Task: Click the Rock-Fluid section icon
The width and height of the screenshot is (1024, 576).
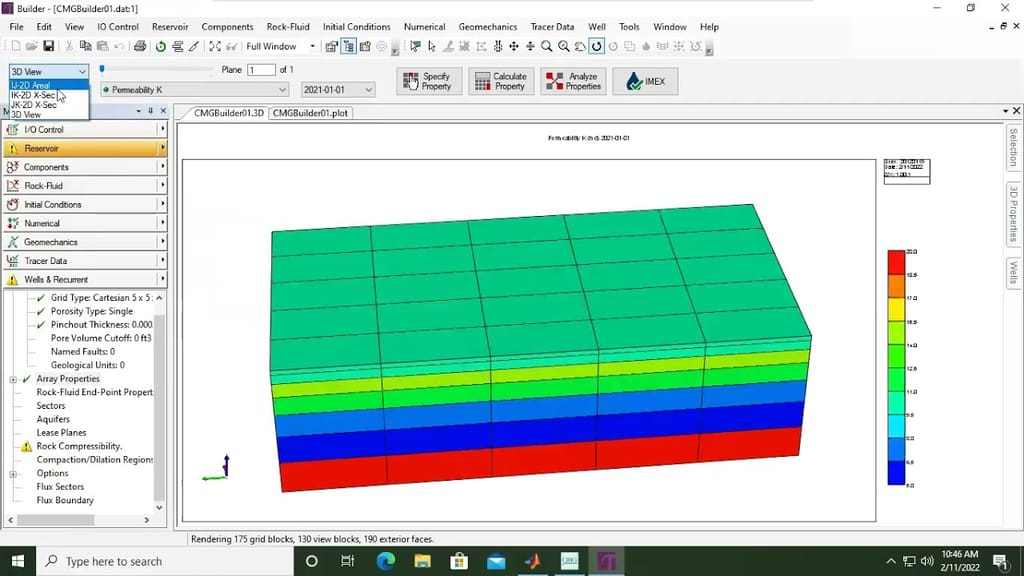Action: point(12,185)
